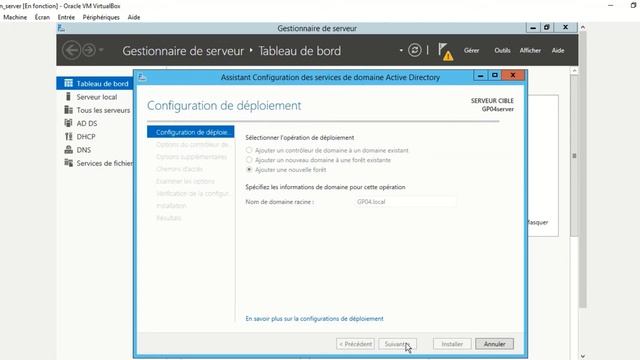This screenshot has width=640, height=360.
Task: Open the VirtualBox Périphériques menu
Action: 101,17
